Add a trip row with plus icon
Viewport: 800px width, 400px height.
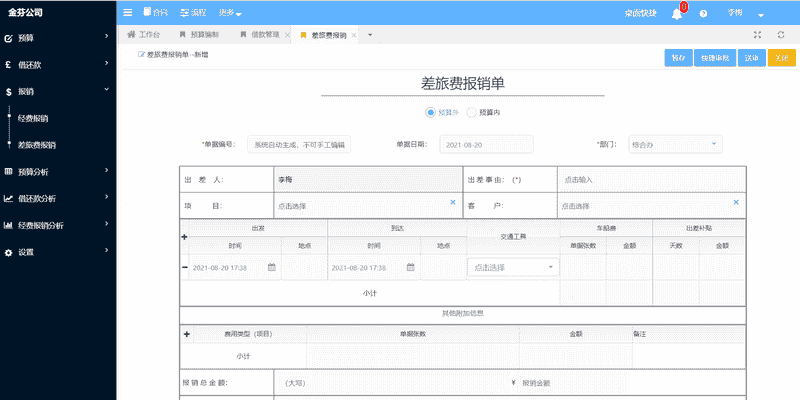185,237
